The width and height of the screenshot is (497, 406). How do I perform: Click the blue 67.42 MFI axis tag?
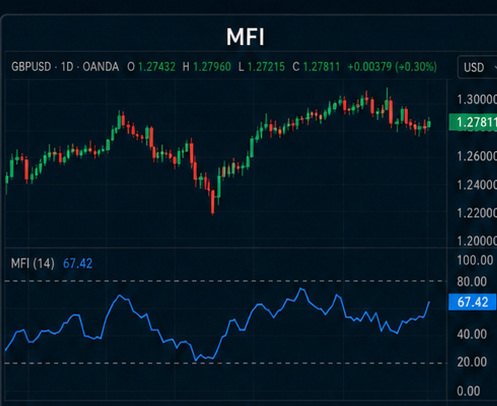tap(473, 302)
